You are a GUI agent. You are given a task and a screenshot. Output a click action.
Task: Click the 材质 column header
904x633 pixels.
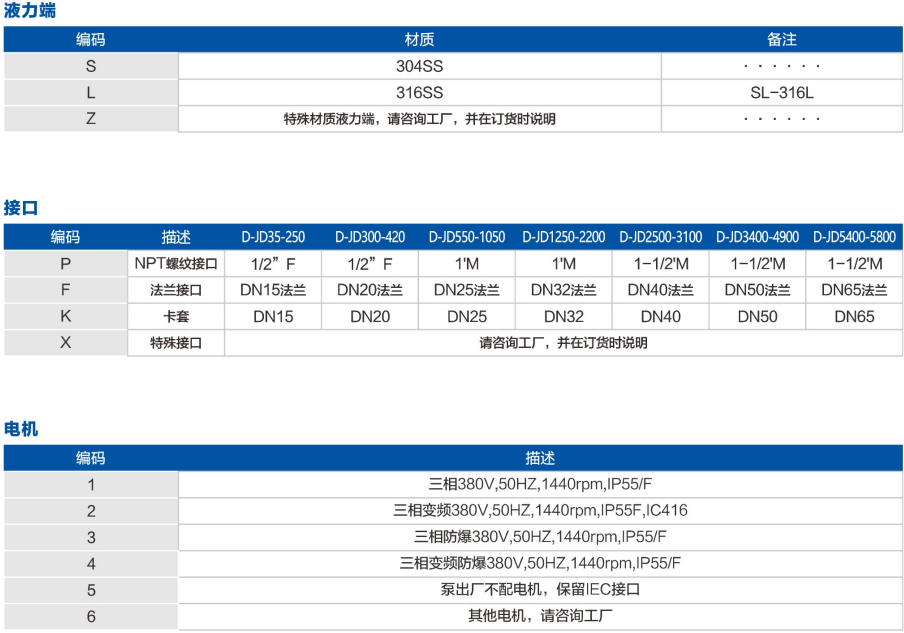coord(419,40)
